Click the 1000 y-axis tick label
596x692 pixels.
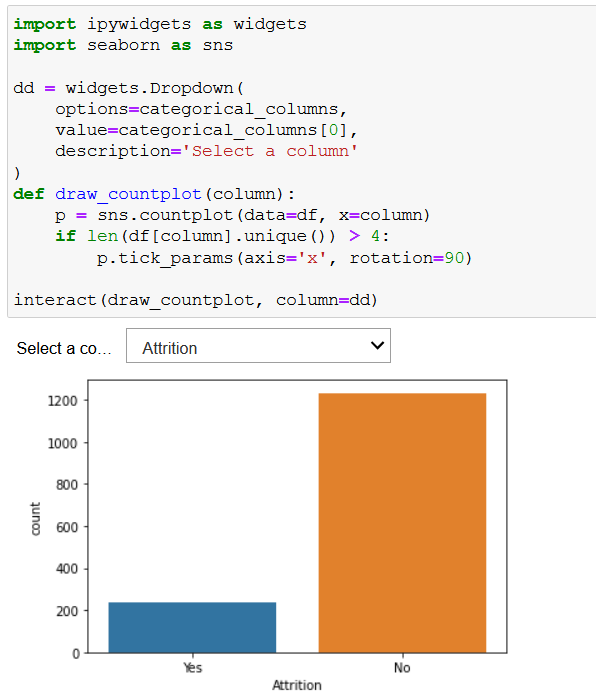click(63, 443)
